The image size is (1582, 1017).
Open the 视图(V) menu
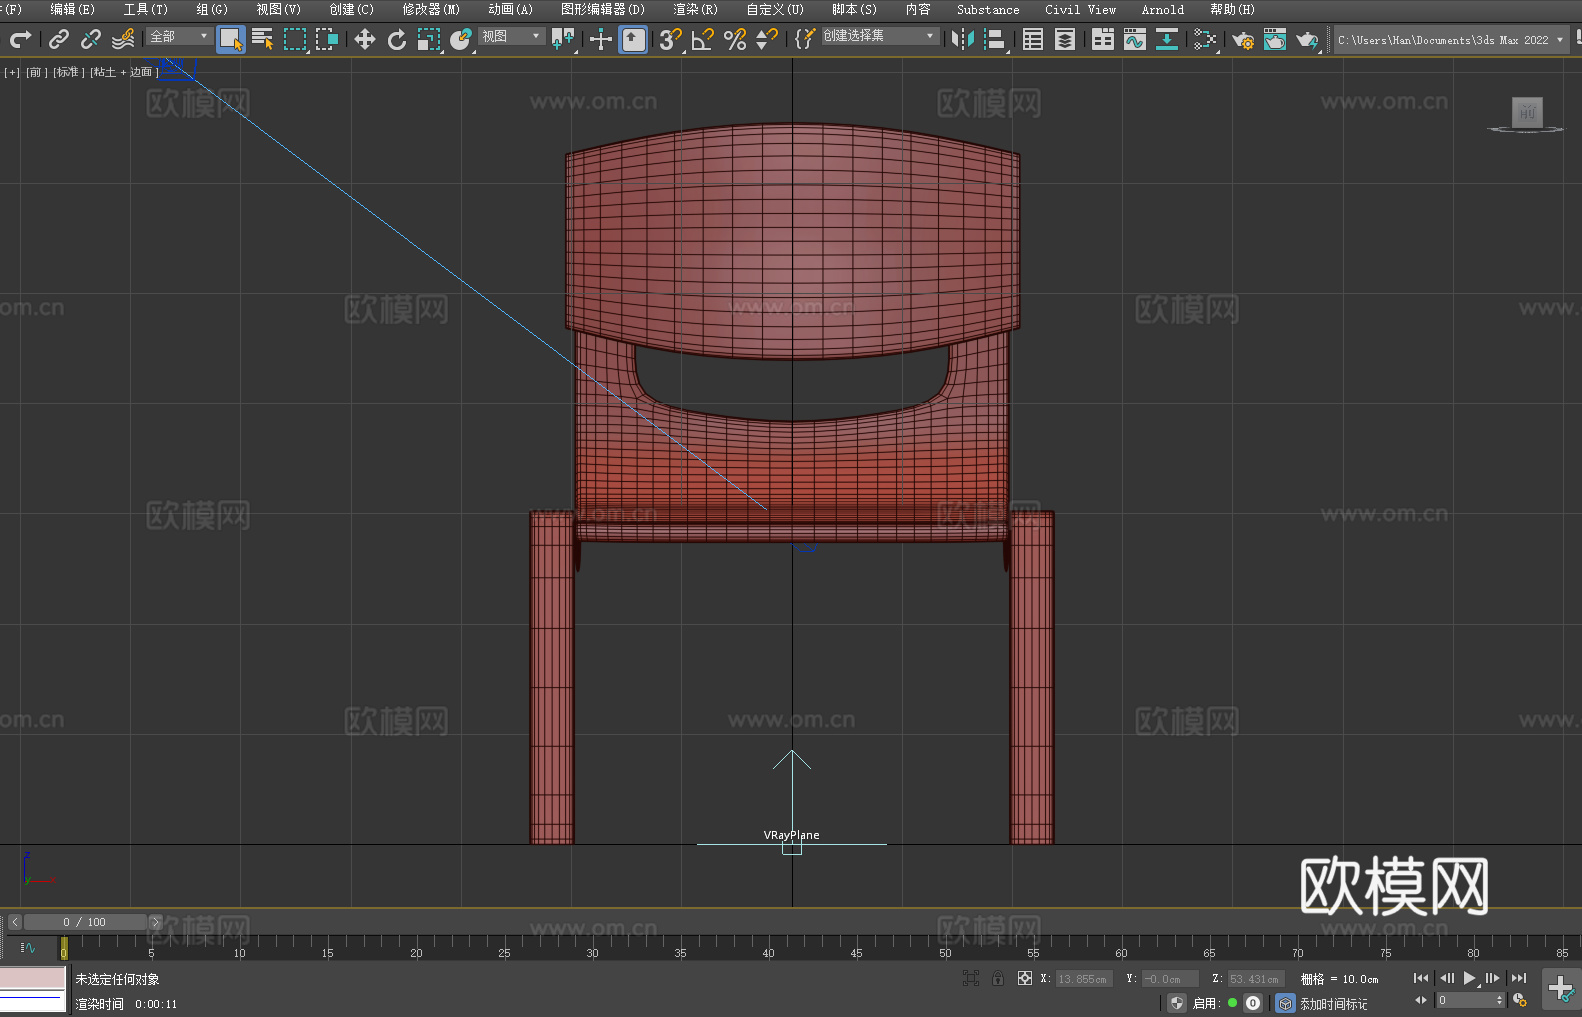(279, 9)
